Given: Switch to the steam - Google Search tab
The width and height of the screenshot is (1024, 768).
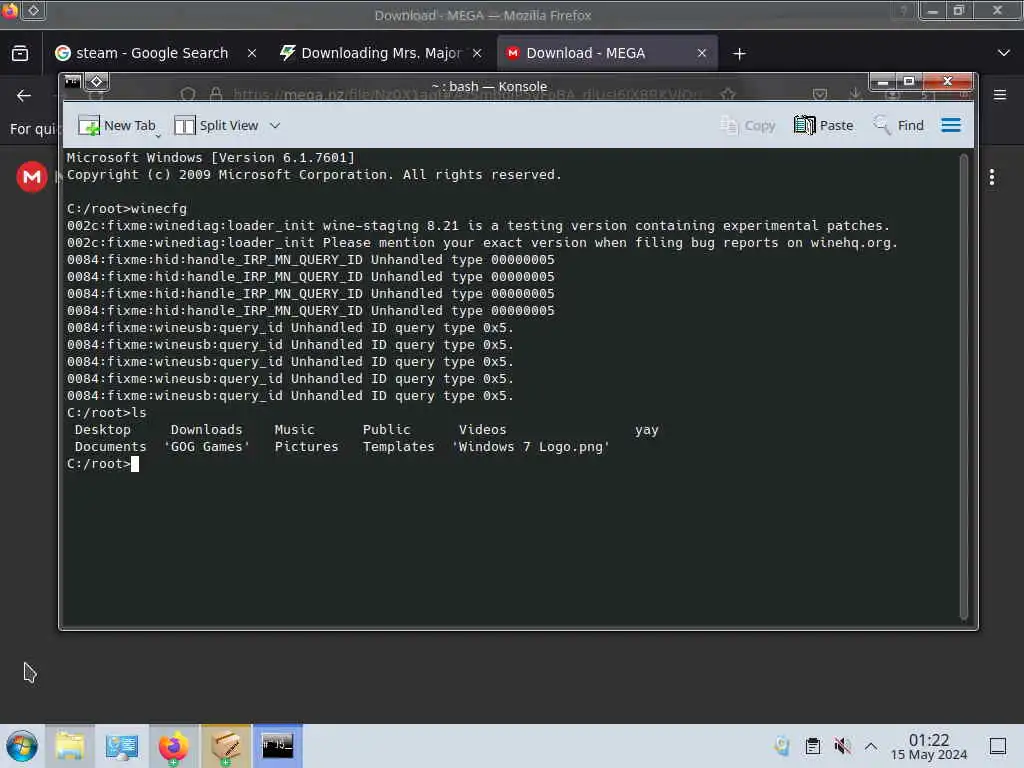Looking at the screenshot, I should tap(142, 53).
